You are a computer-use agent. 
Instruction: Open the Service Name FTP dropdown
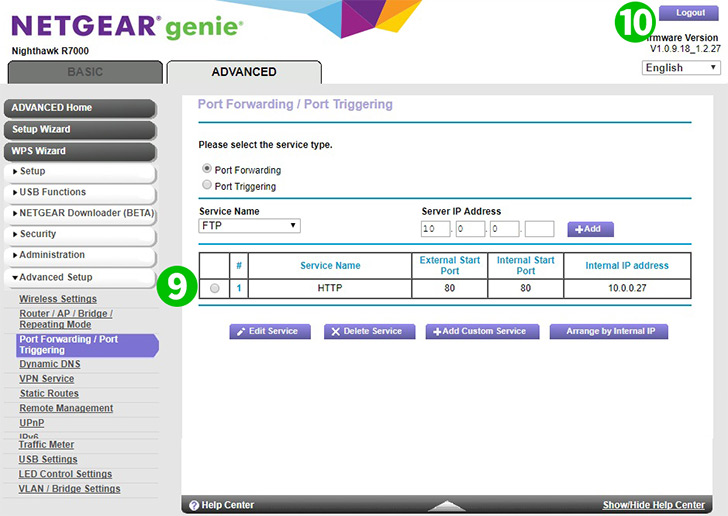(x=249, y=226)
